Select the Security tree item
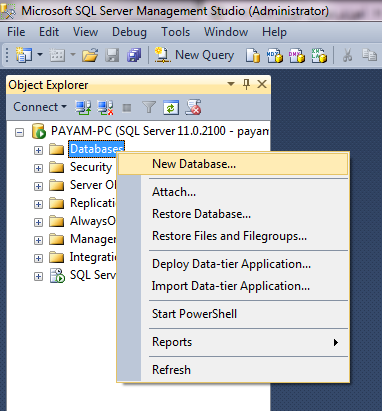 click(91, 167)
